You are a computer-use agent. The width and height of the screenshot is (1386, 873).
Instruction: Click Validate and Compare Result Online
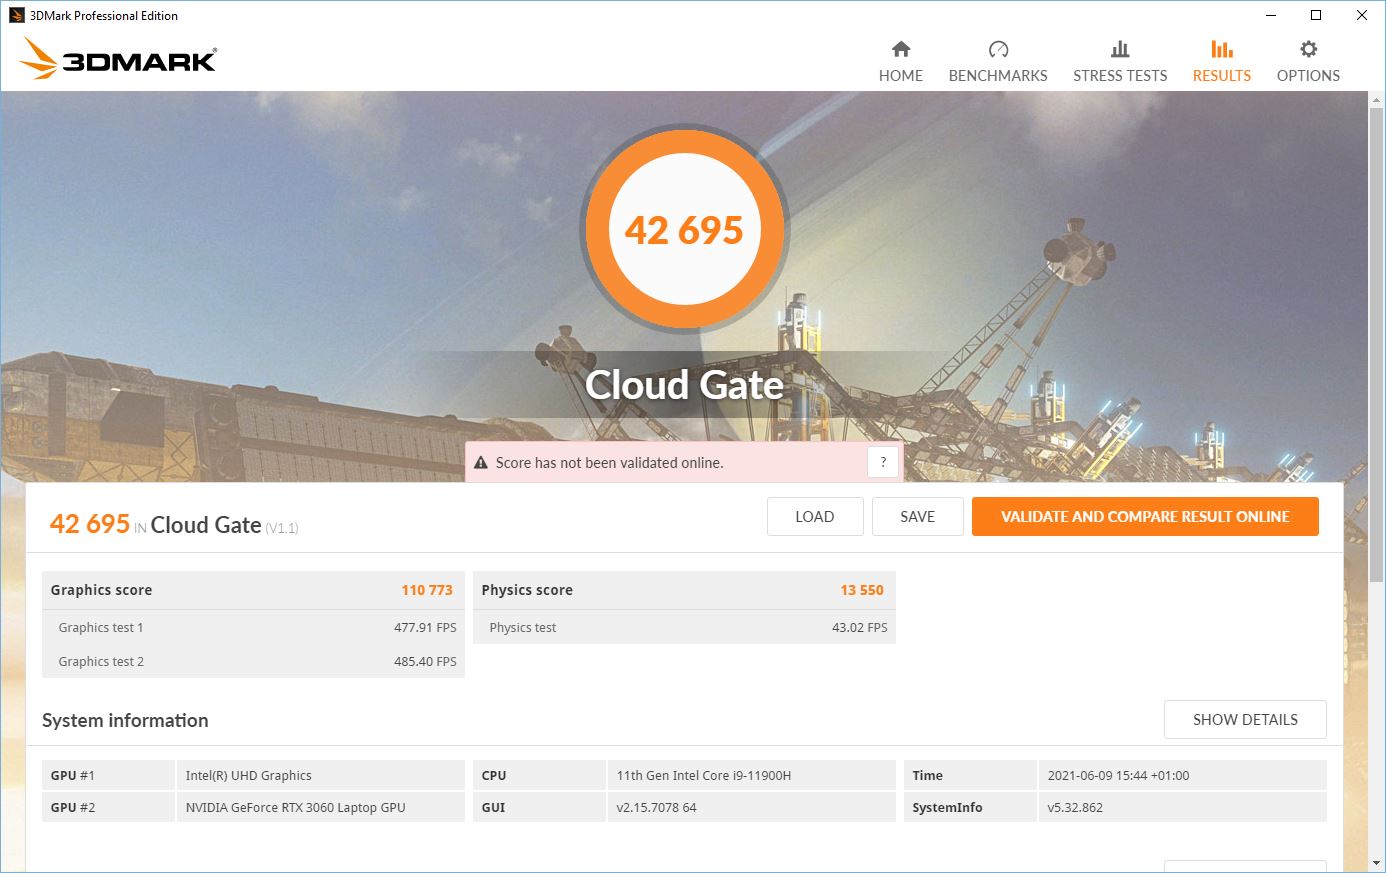(x=1145, y=517)
